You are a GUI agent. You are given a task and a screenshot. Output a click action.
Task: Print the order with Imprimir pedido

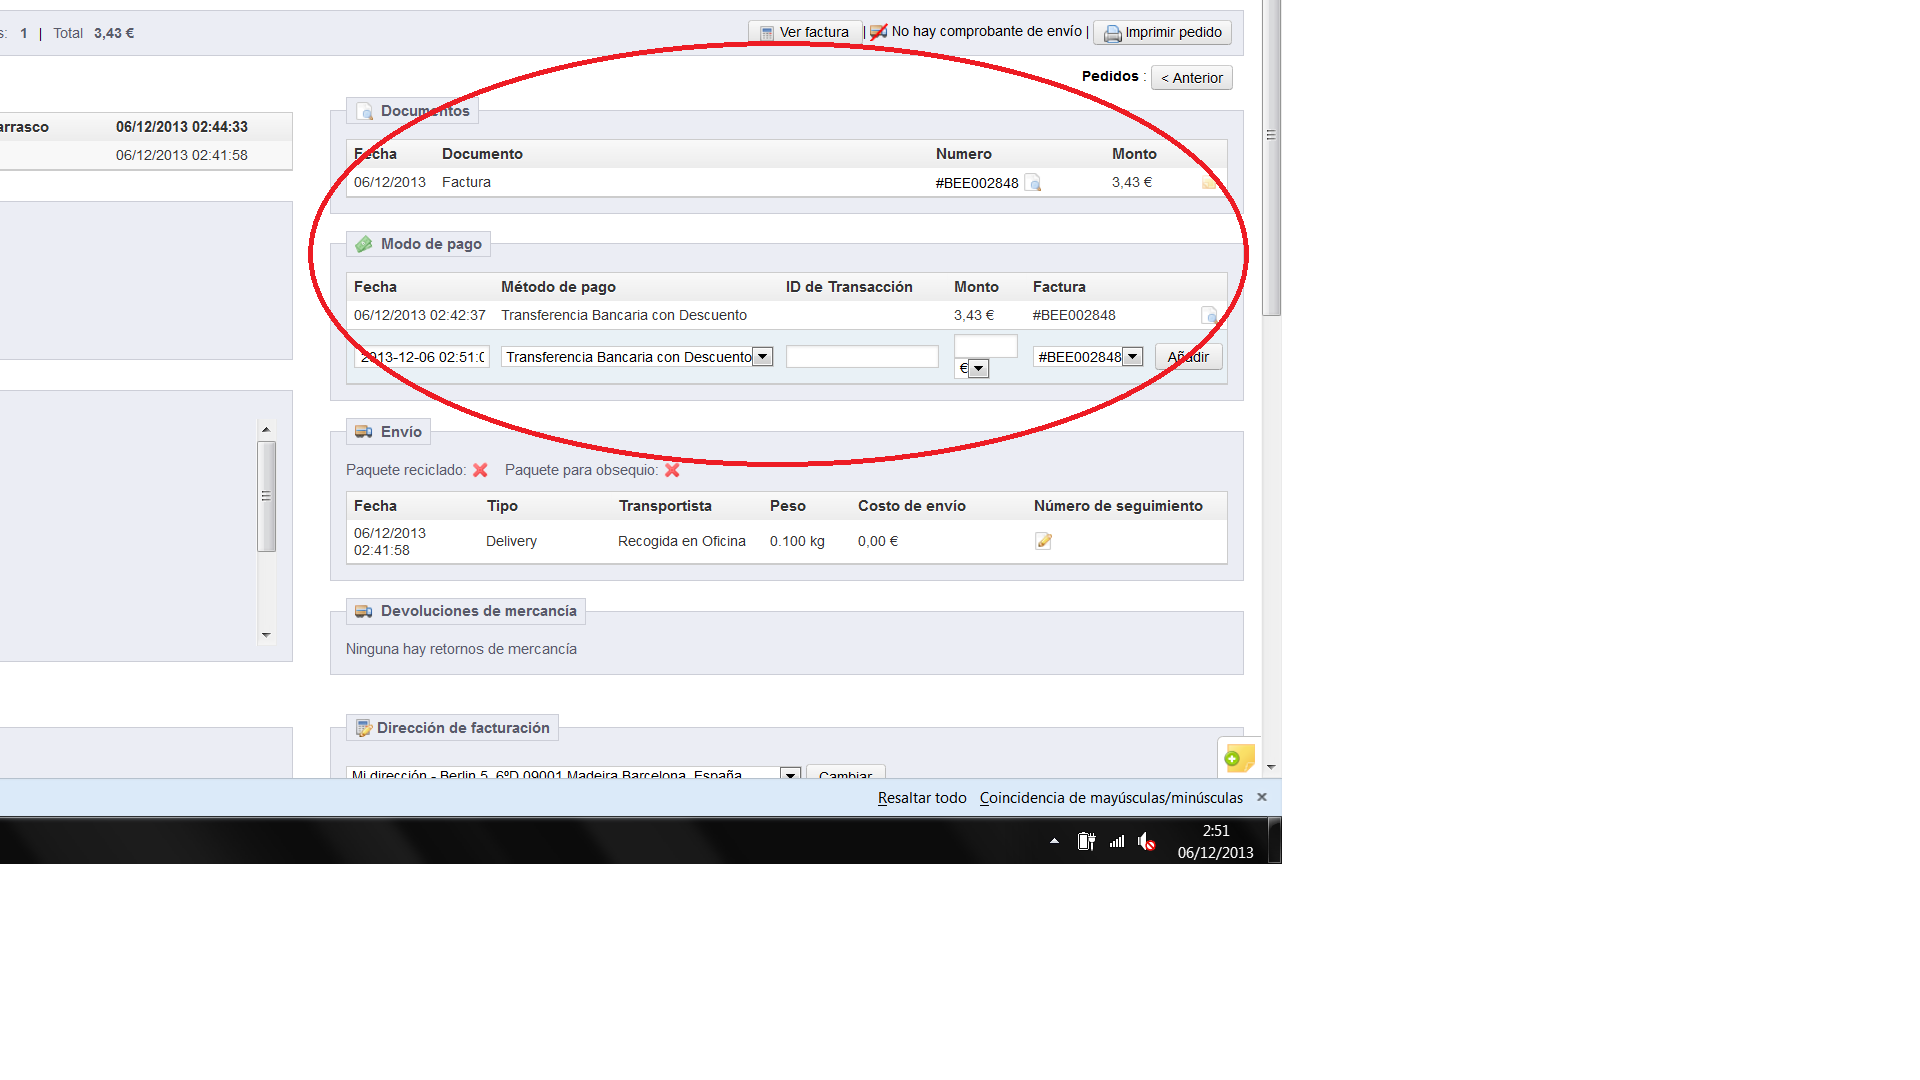[1162, 32]
